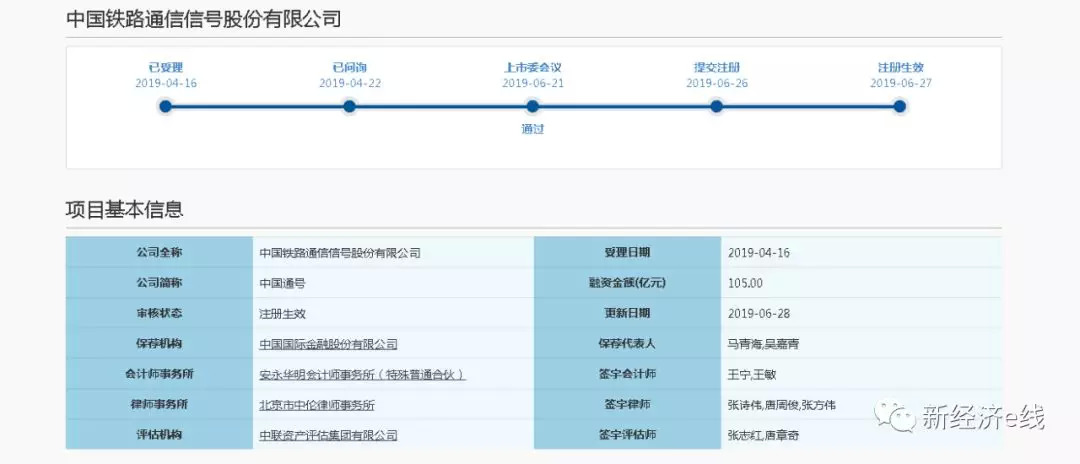
Task: Open the 中国国际金融股份有限公司 sponsor link
Action: coord(329,344)
